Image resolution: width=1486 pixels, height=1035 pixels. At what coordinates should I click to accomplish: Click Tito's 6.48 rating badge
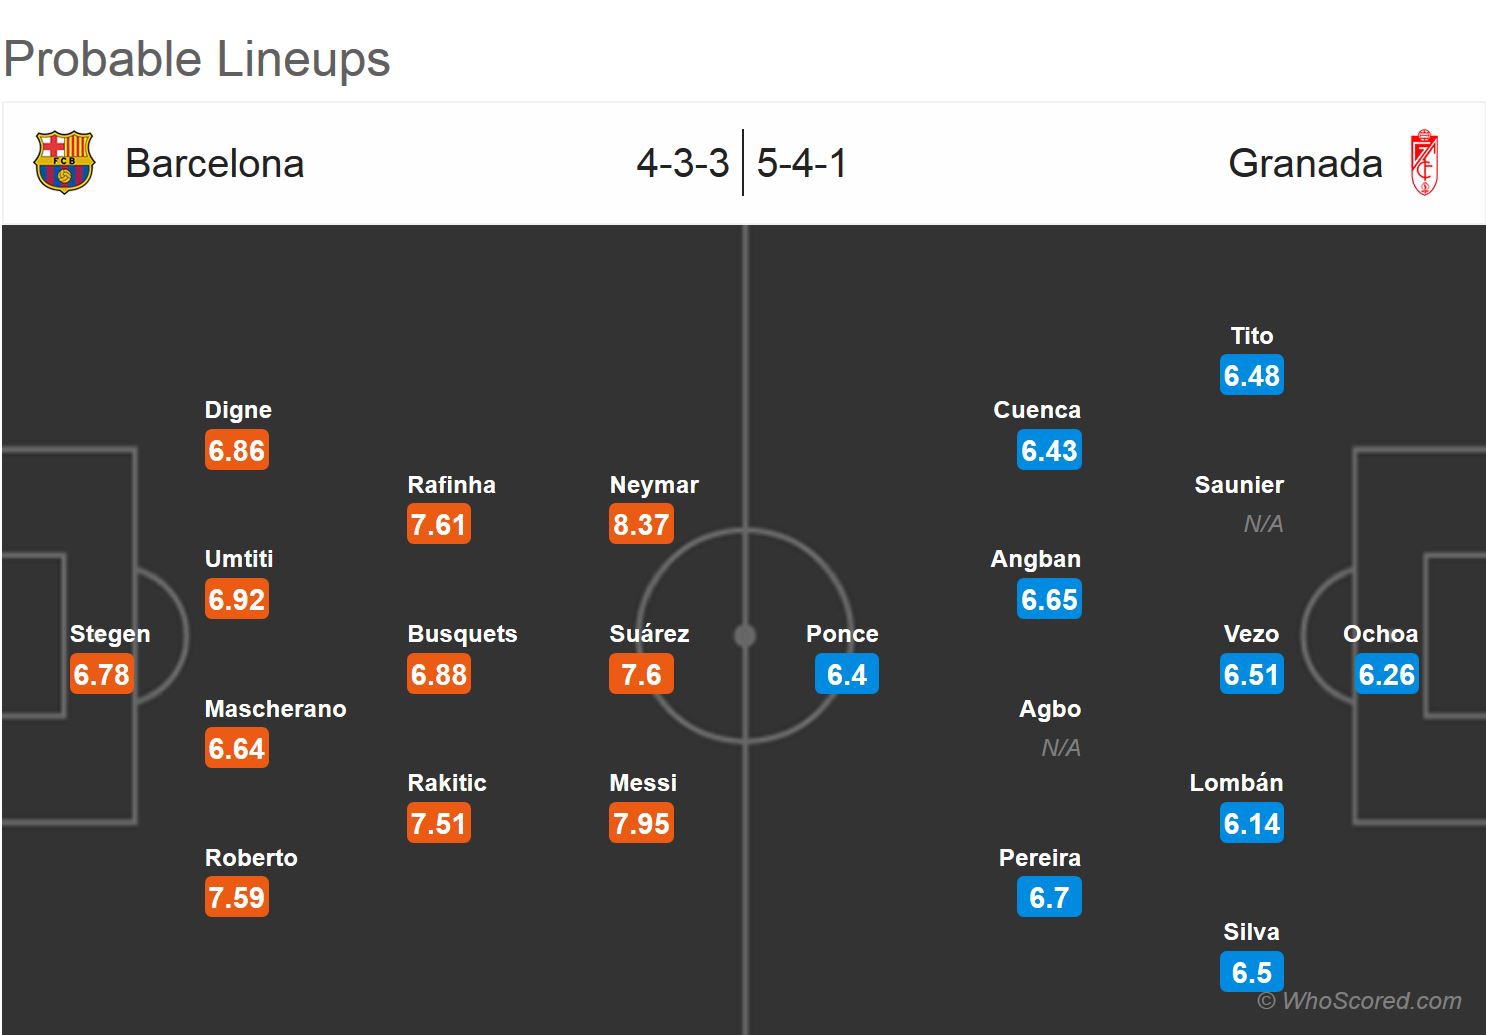click(x=1251, y=376)
